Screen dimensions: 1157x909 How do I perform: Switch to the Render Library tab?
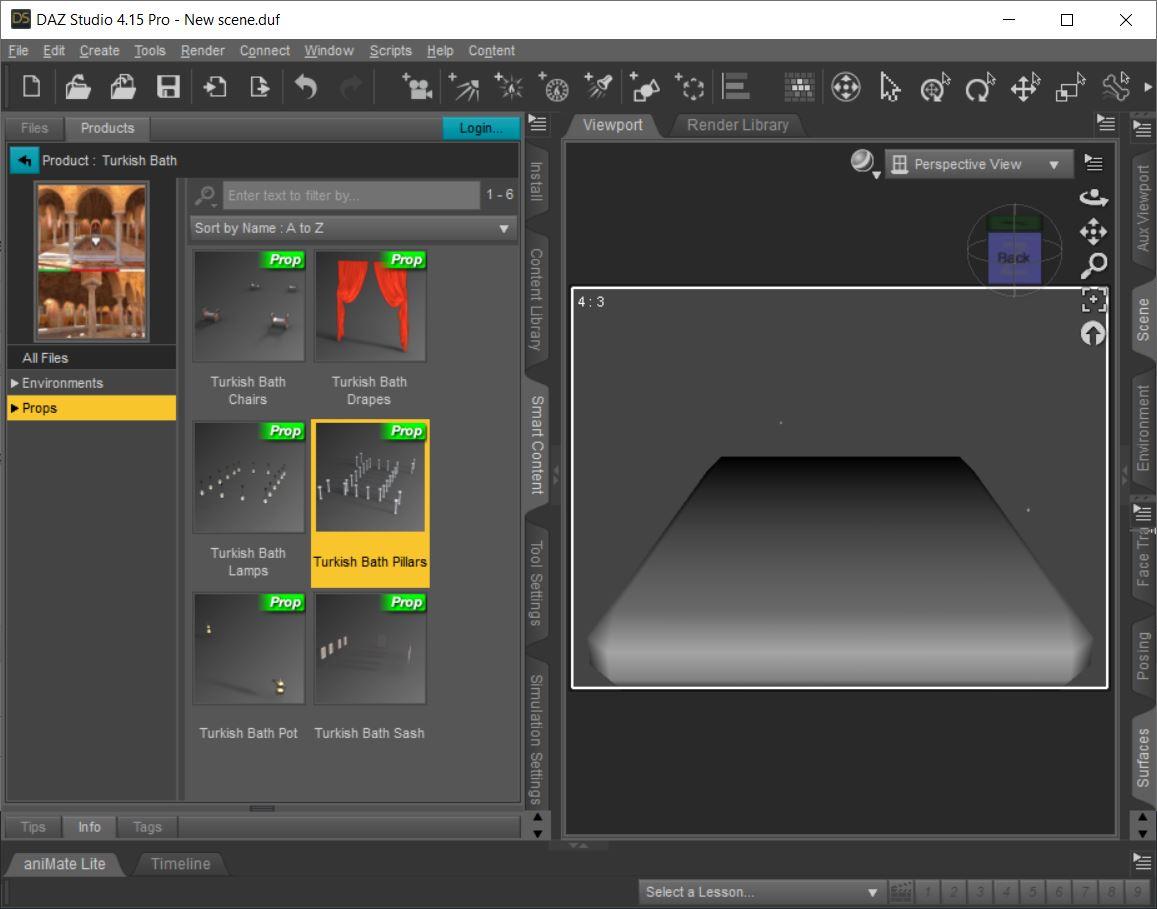[x=737, y=125]
